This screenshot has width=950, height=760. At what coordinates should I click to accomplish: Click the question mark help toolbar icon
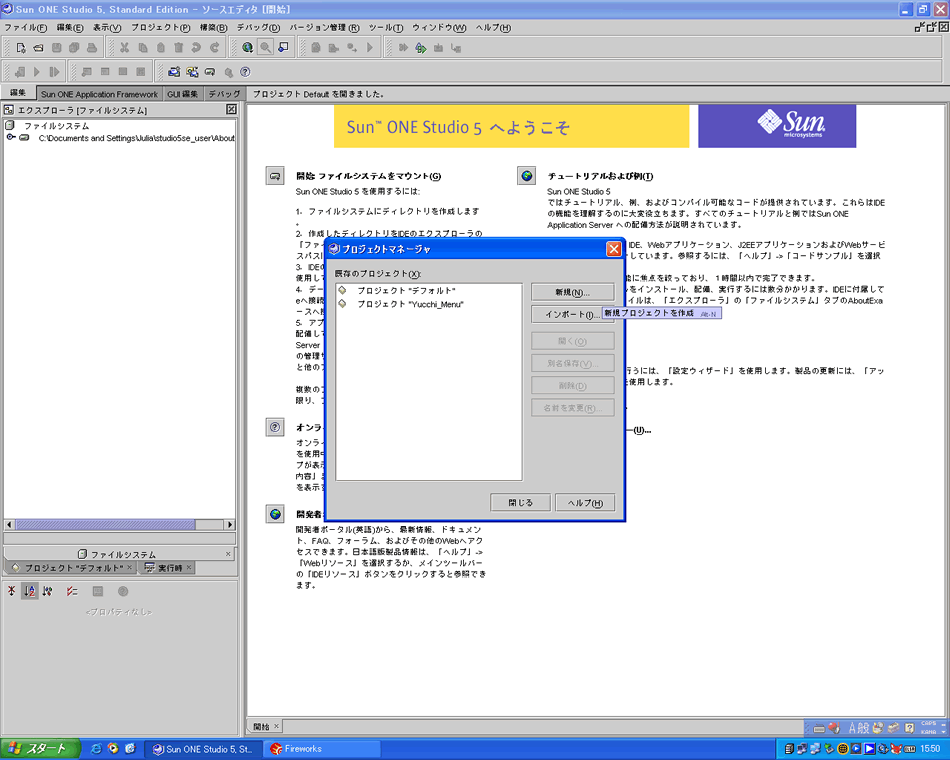[245, 72]
